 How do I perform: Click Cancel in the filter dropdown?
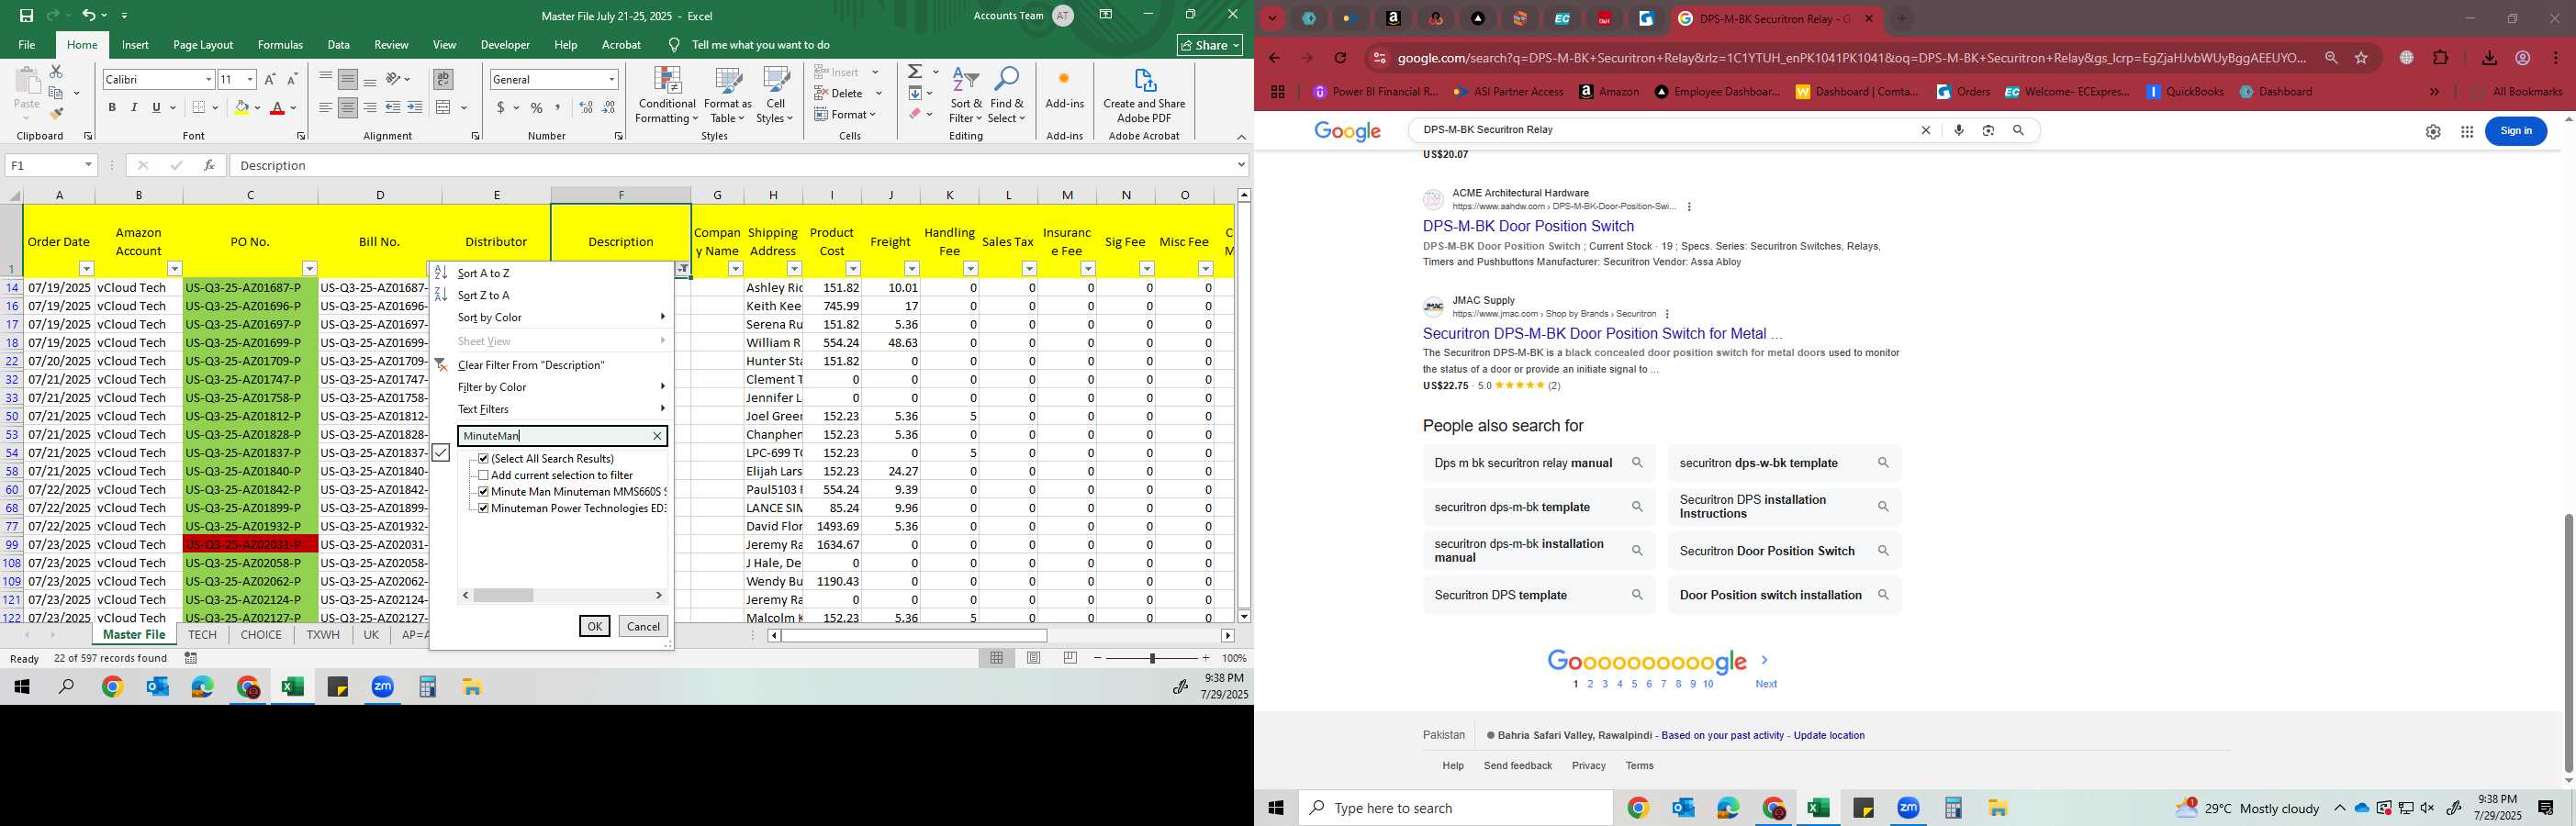coord(643,626)
